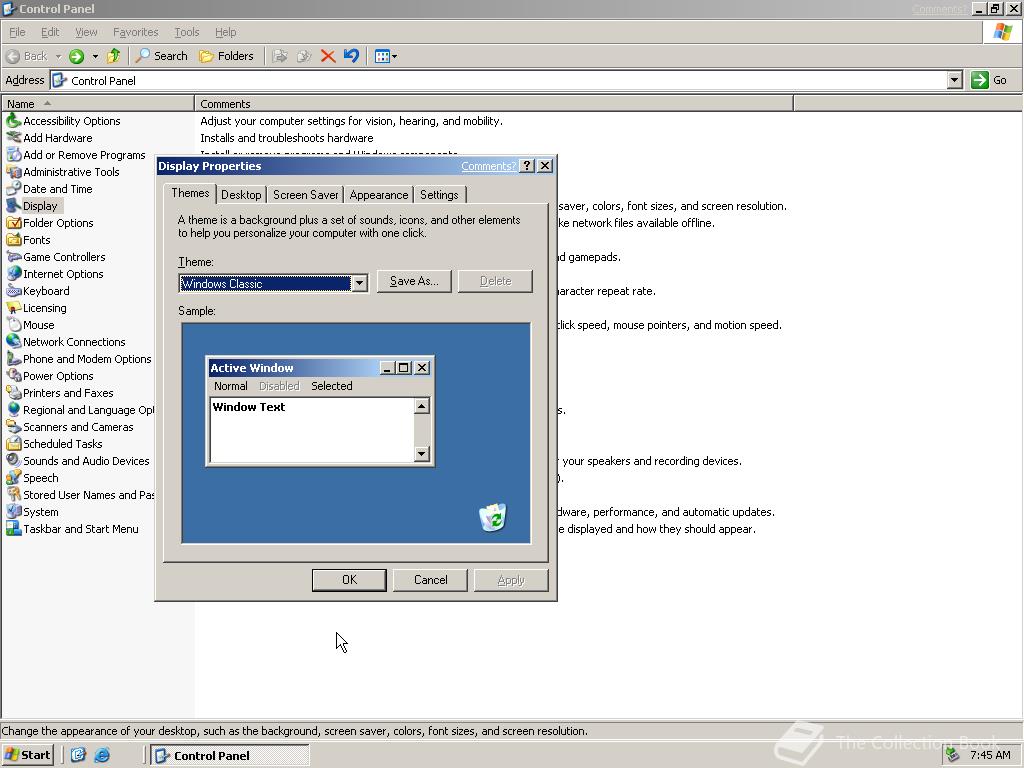Open the Edit menu

[x=50, y=32]
